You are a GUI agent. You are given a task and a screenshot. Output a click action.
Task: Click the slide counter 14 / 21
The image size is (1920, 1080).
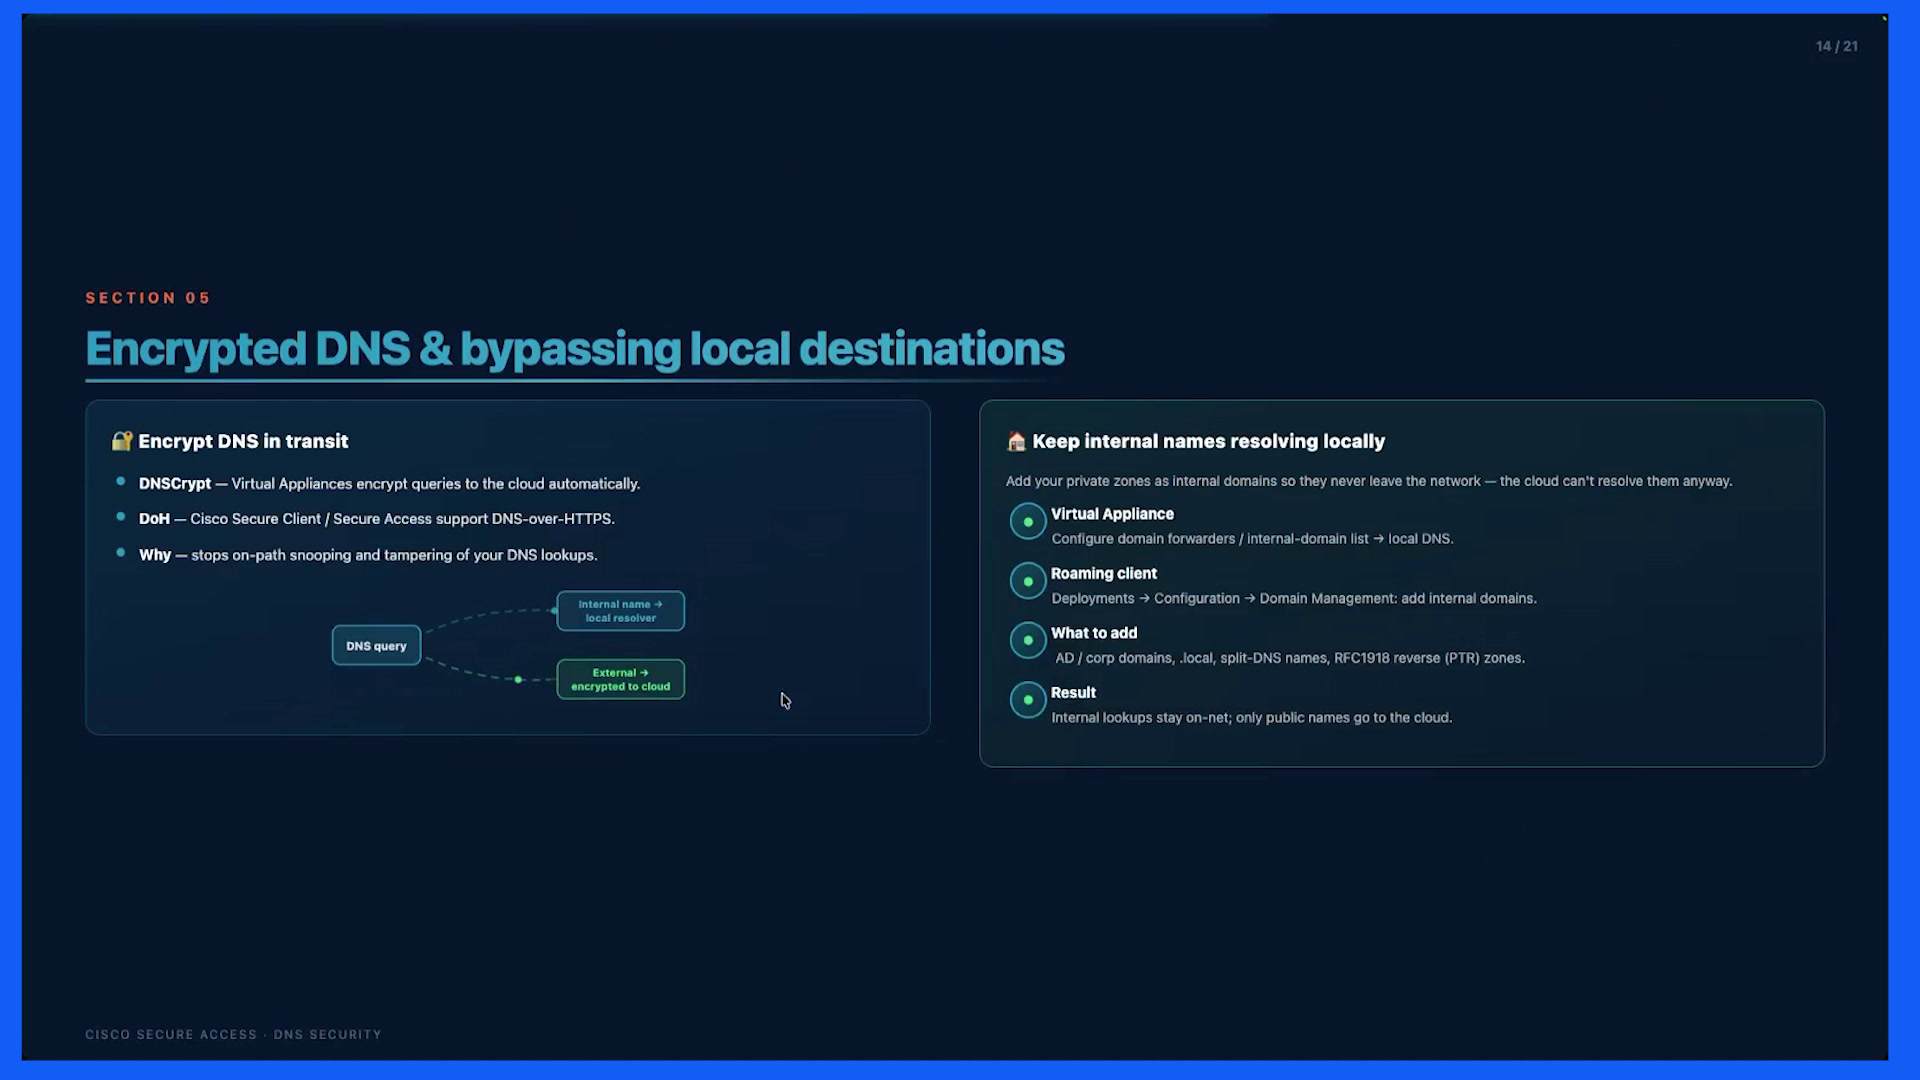point(1836,46)
